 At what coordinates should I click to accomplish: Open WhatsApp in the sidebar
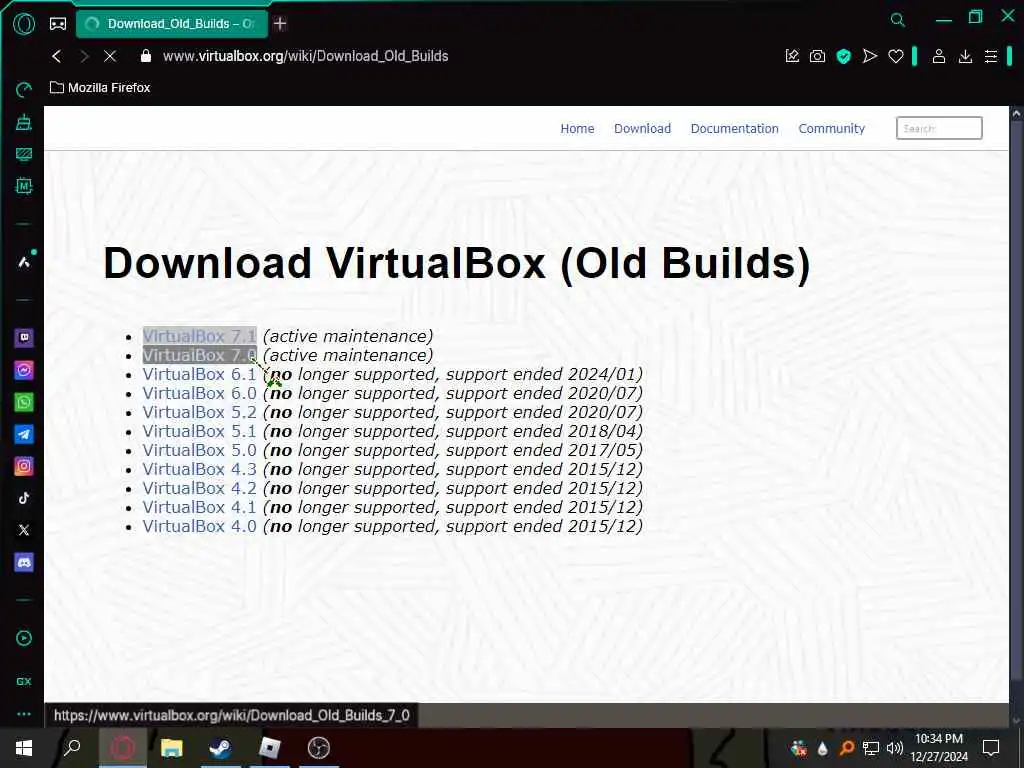pos(24,402)
